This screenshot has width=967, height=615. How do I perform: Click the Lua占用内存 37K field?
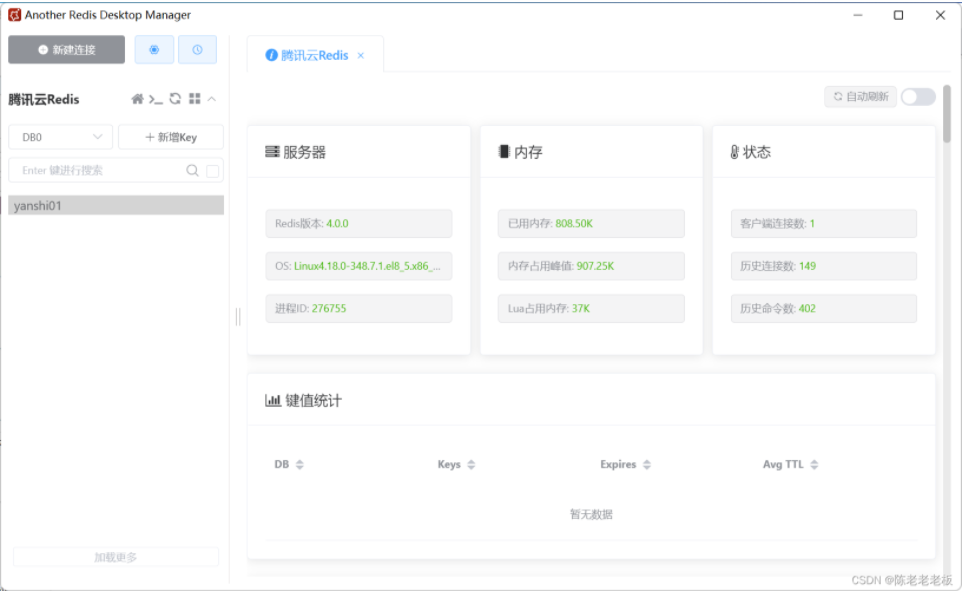(591, 308)
